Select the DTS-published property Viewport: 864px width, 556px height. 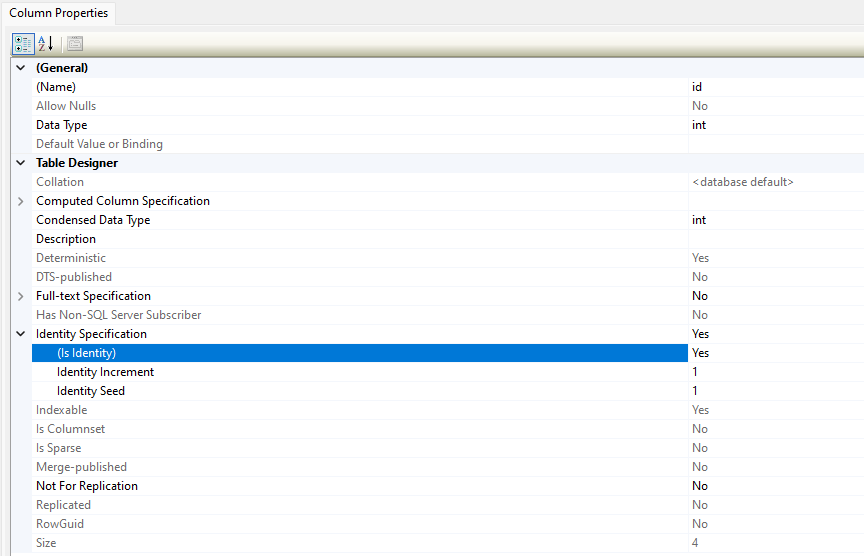pos(360,277)
